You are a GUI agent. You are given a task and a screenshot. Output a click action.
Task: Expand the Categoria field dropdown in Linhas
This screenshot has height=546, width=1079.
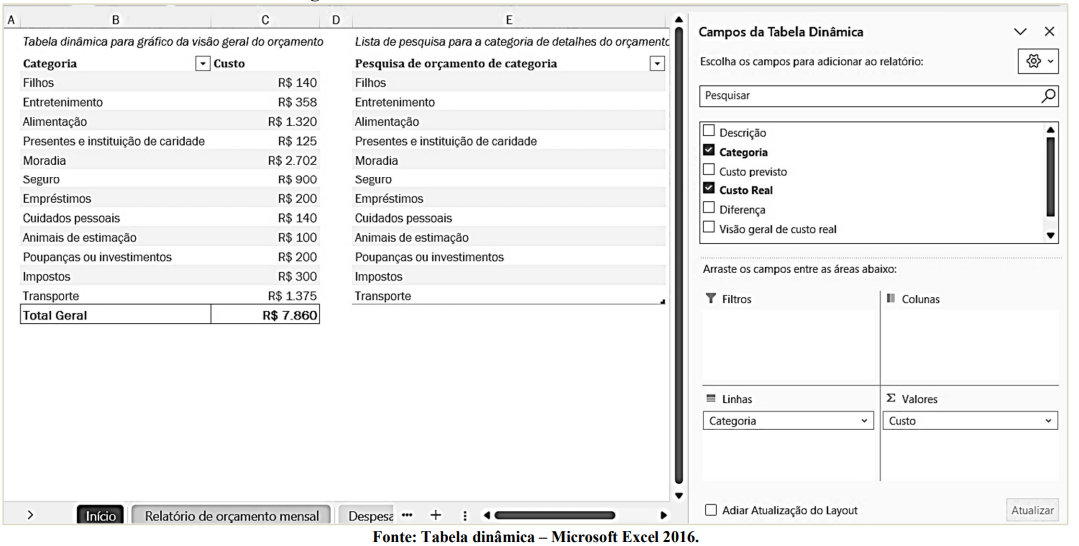coord(865,421)
